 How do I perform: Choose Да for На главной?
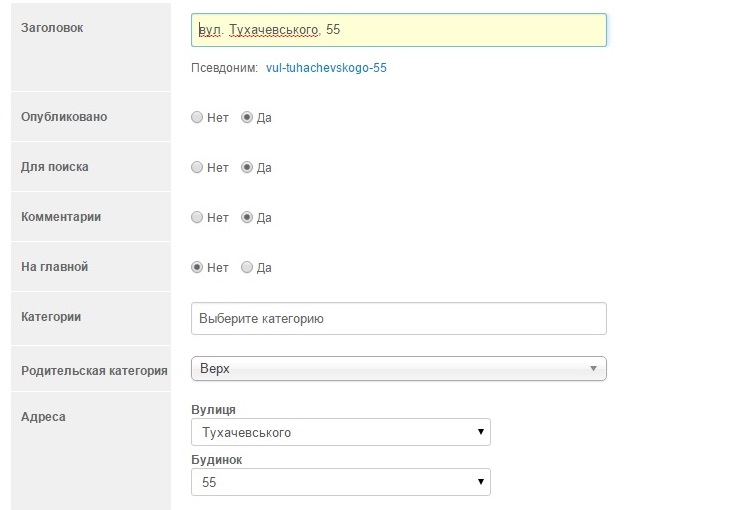pyautogui.click(x=247, y=267)
